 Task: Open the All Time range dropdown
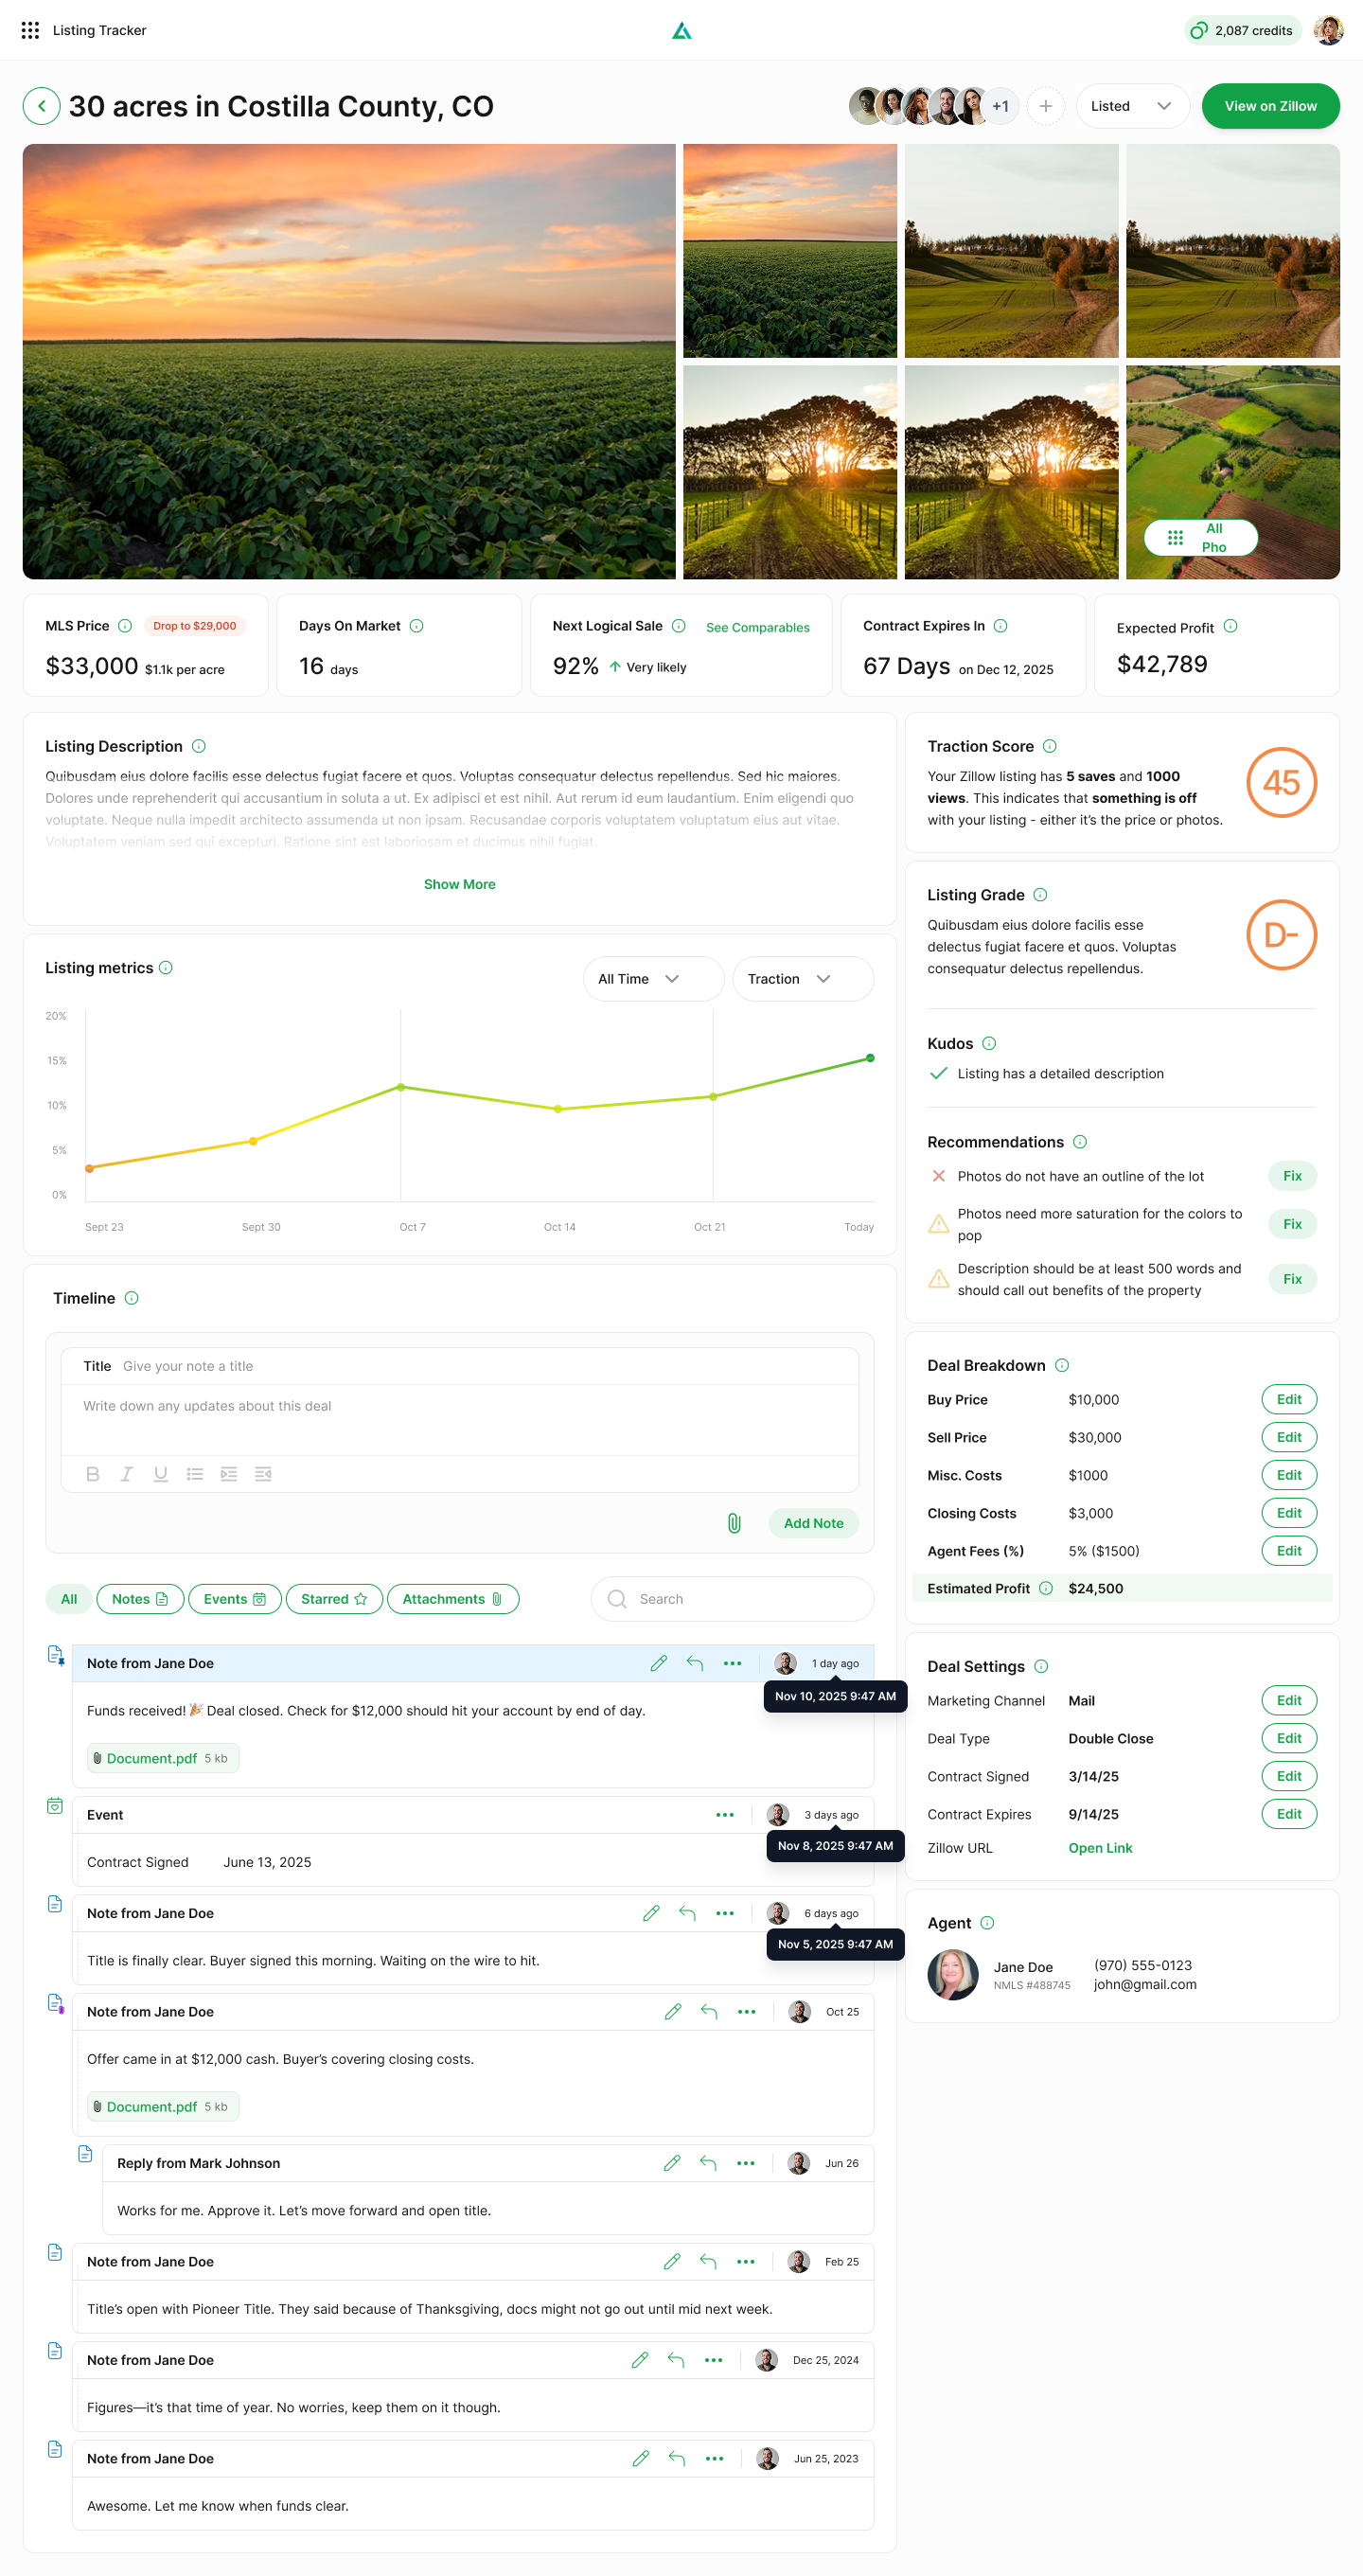tap(652, 979)
